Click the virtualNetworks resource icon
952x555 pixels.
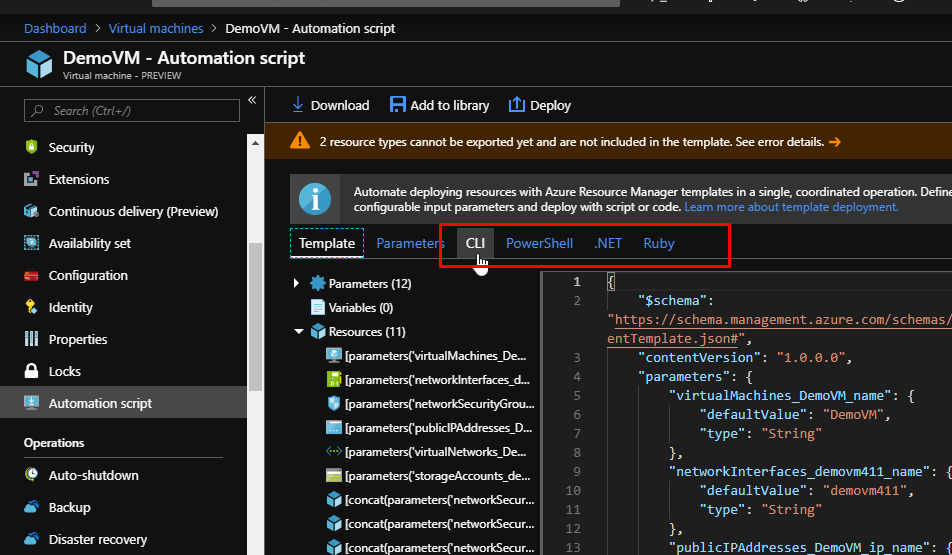(334, 451)
